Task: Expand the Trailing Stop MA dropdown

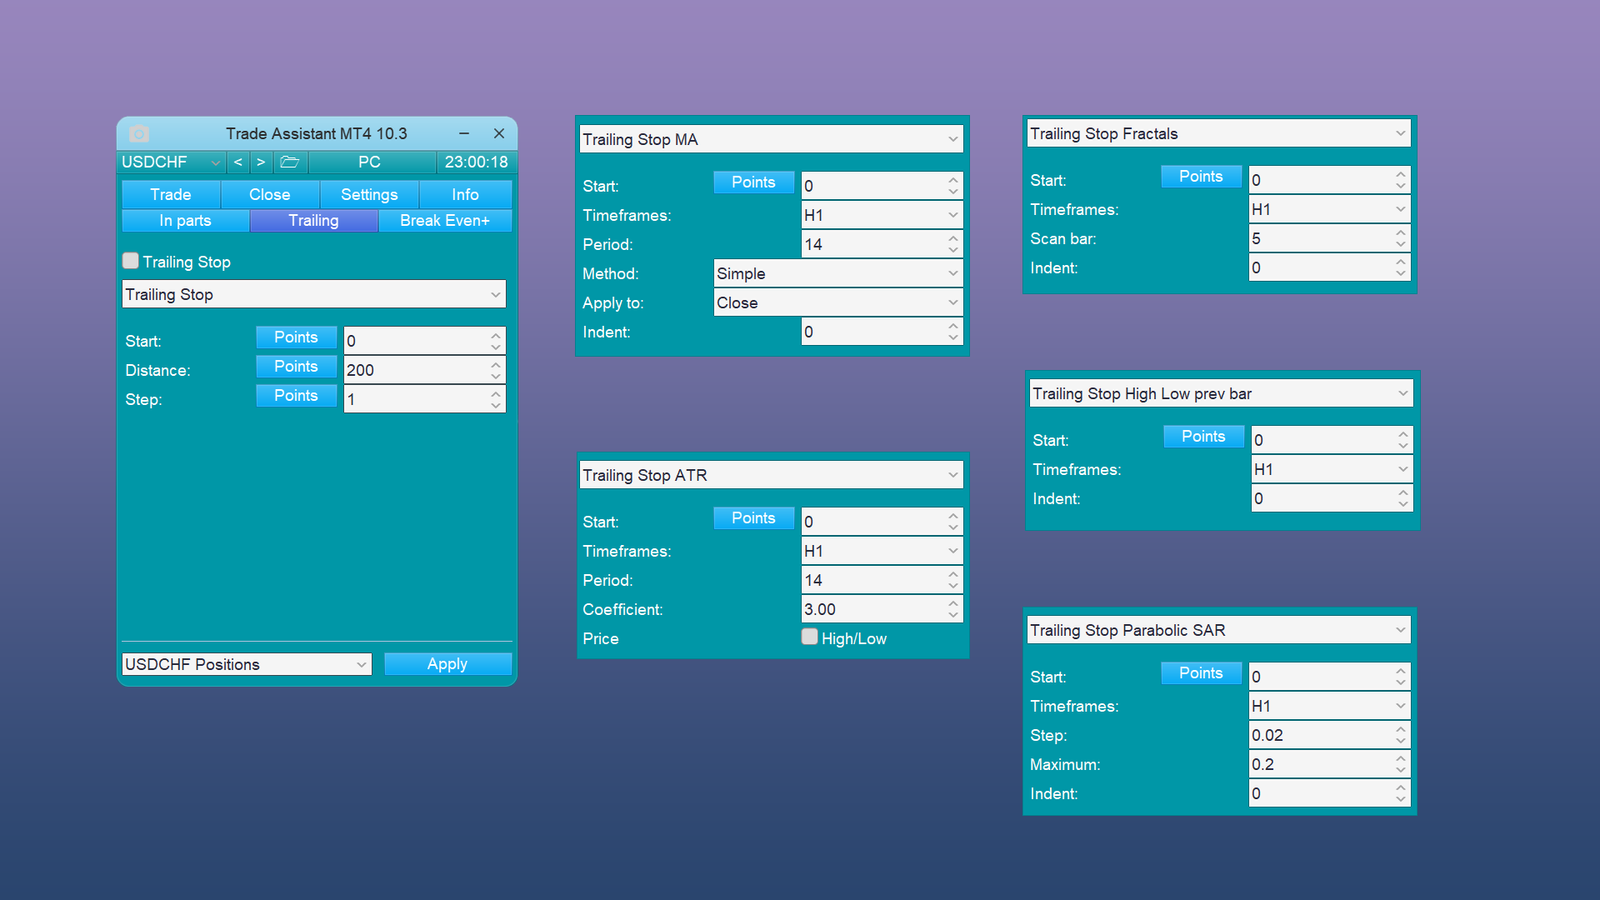Action: coord(771,139)
